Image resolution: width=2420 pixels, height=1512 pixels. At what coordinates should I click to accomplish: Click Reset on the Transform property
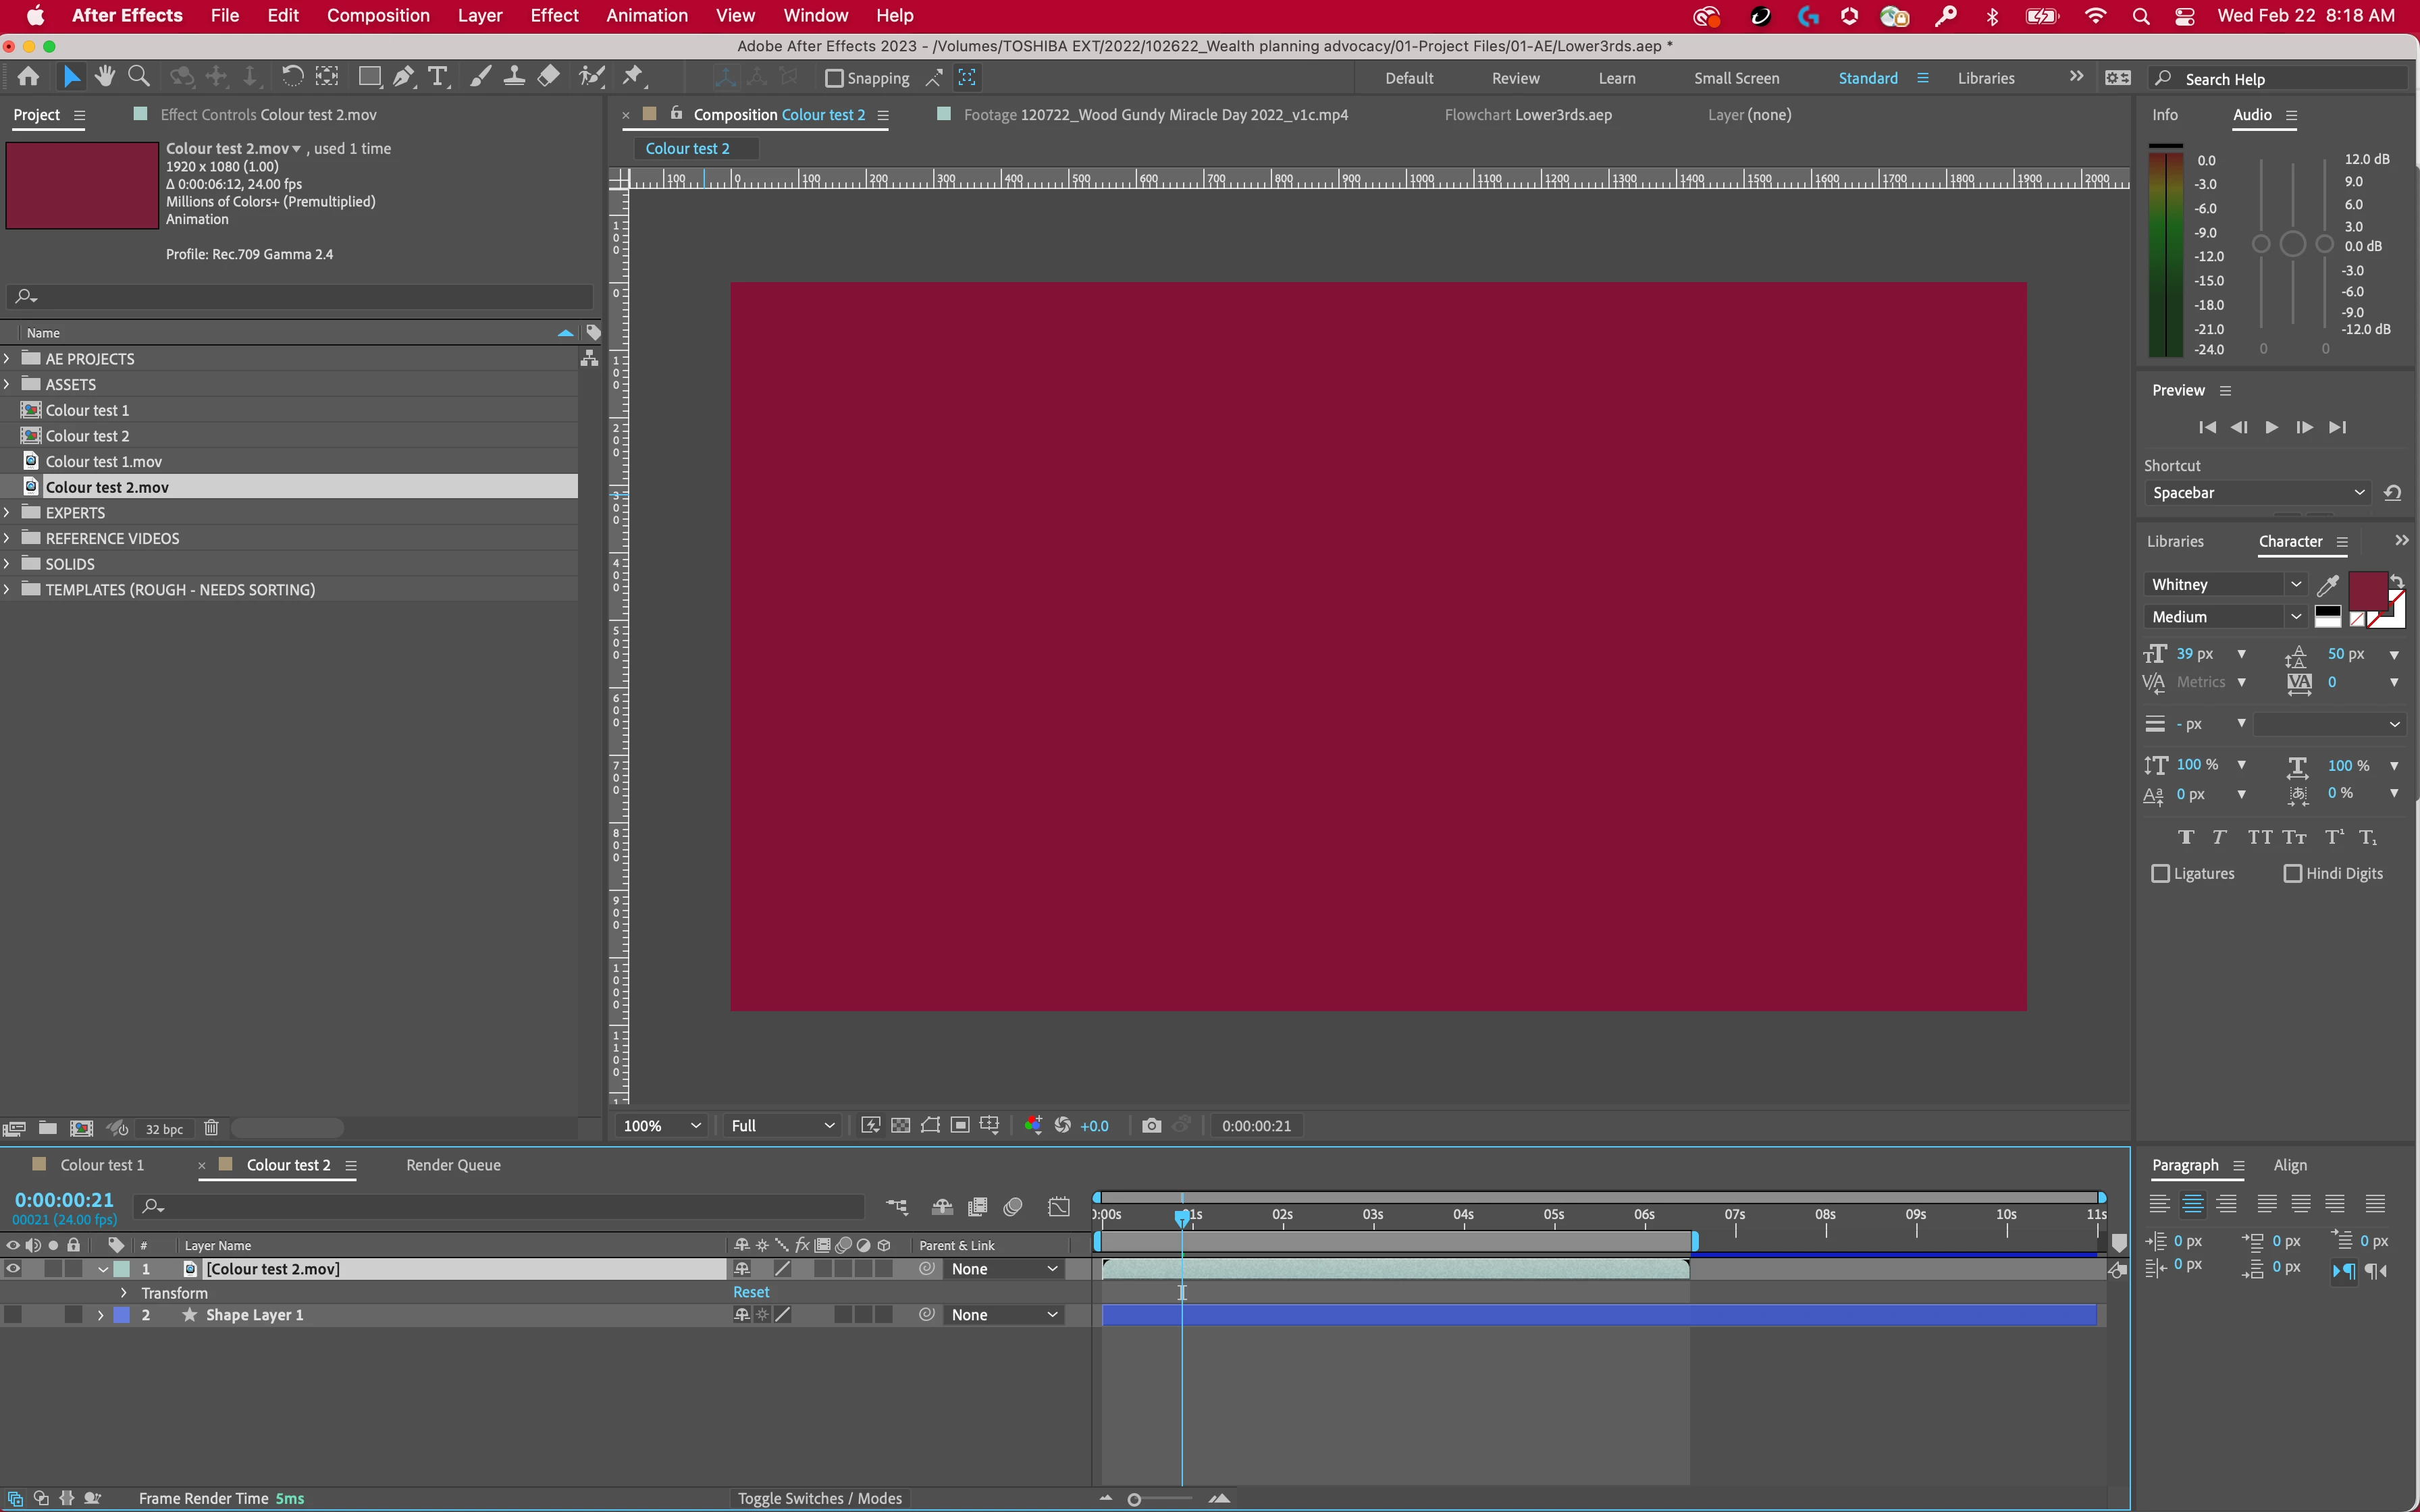point(751,1292)
